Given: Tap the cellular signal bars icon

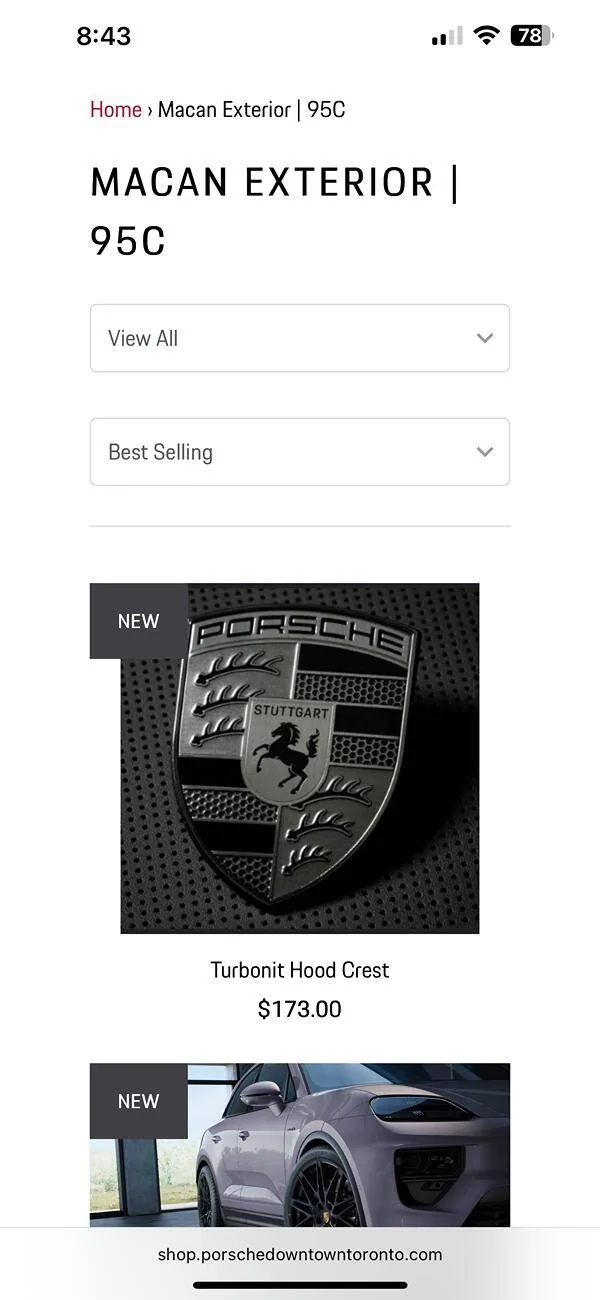Looking at the screenshot, I should pyautogui.click(x=447, y=37).
